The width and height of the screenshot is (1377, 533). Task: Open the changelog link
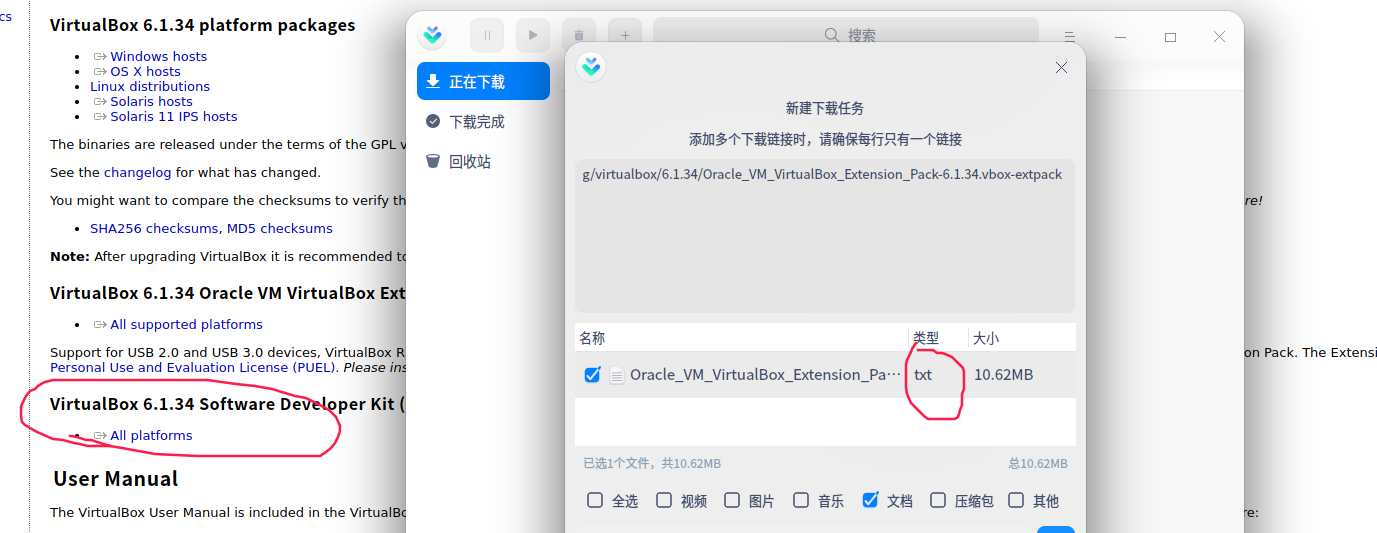point(138,172)
